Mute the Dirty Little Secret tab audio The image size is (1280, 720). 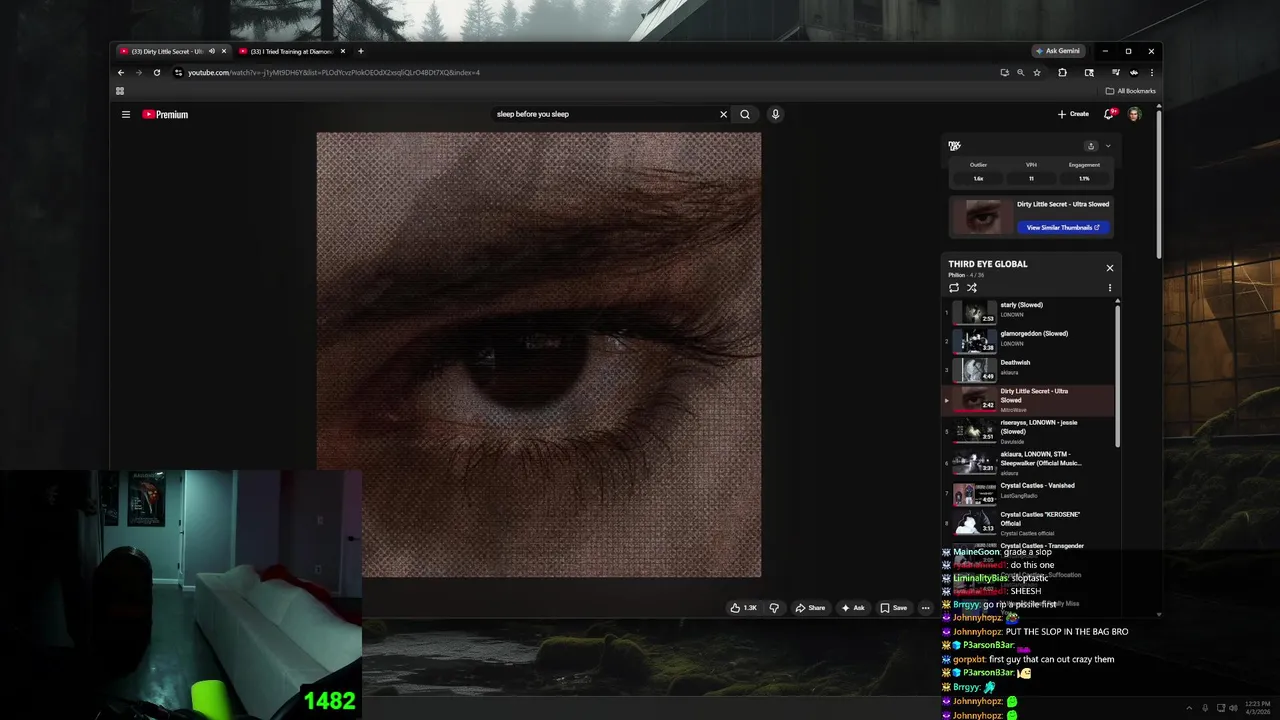pyautogui.click(x=211, y=51)
